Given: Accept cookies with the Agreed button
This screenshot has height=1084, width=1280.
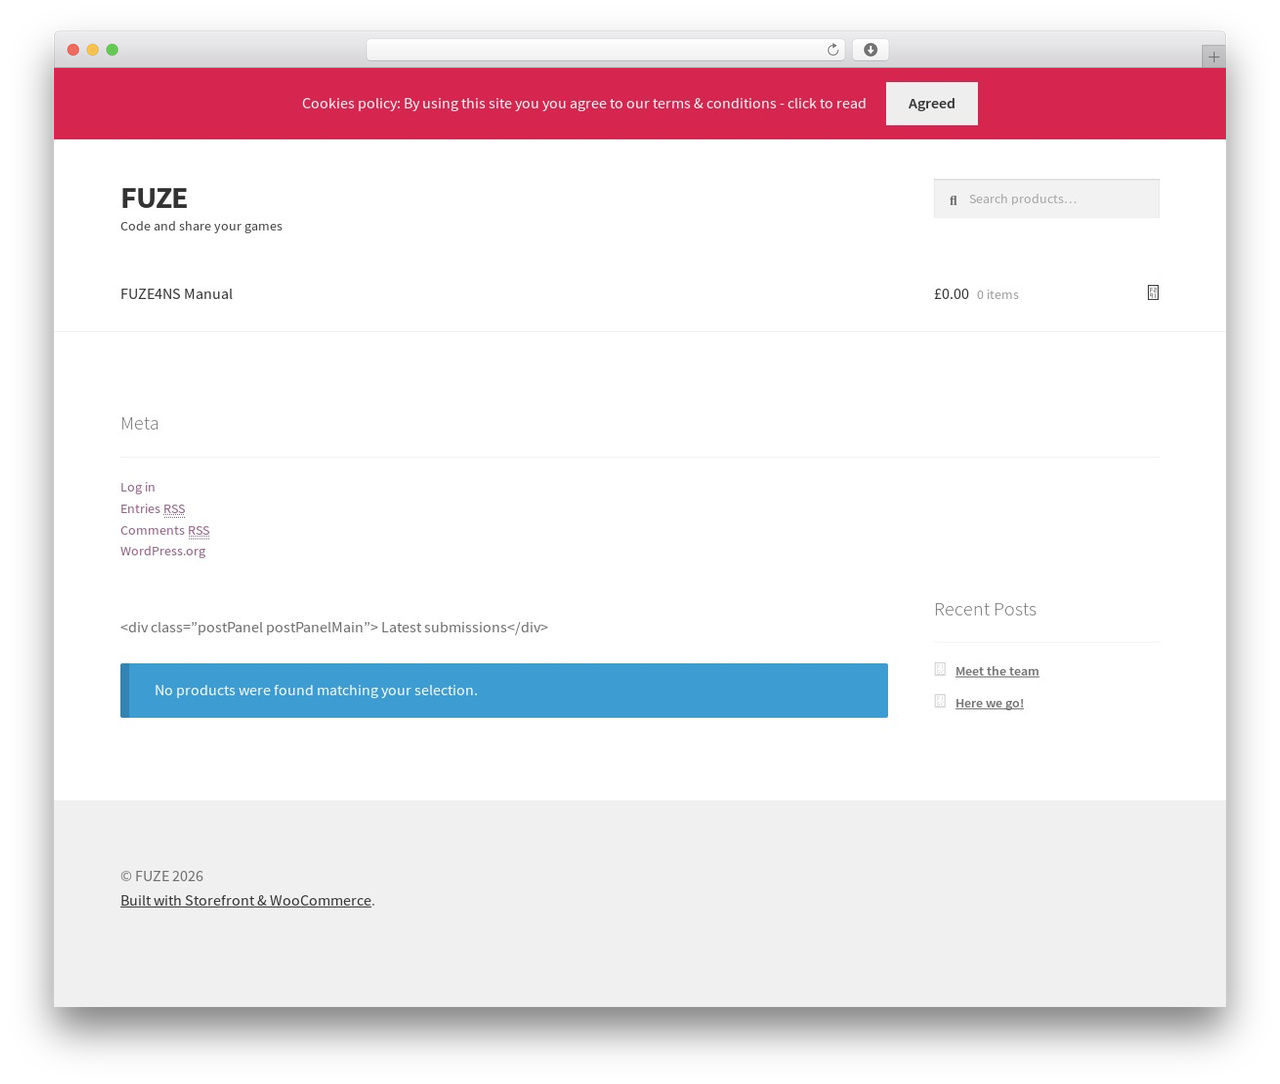Looking at the screenshot, I should pyautogui.click(x=931, y=104).
